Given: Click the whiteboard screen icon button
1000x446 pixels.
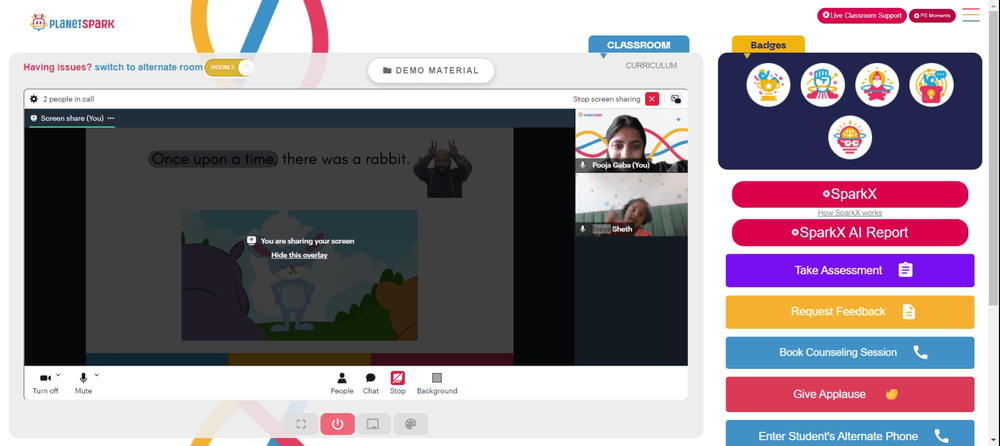Looking at the screenshot, I should point(374,424).
